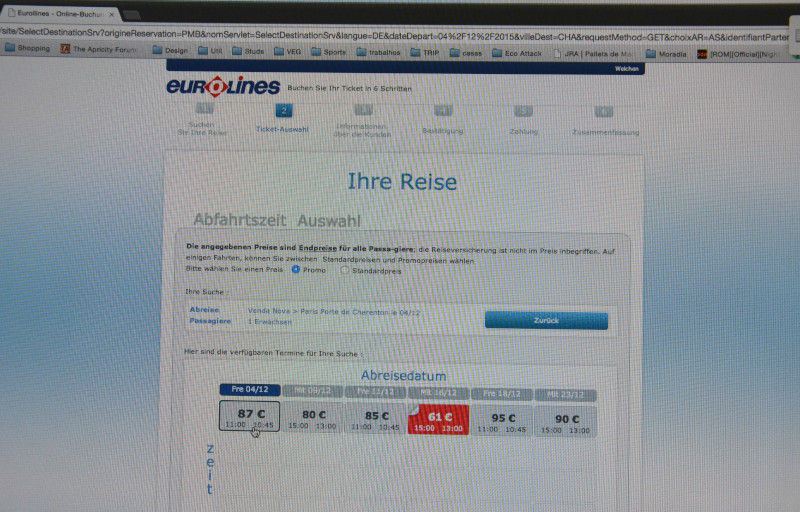Choose the red 61 € promo fare
This screenshot has height=512, width=800.
438,420
